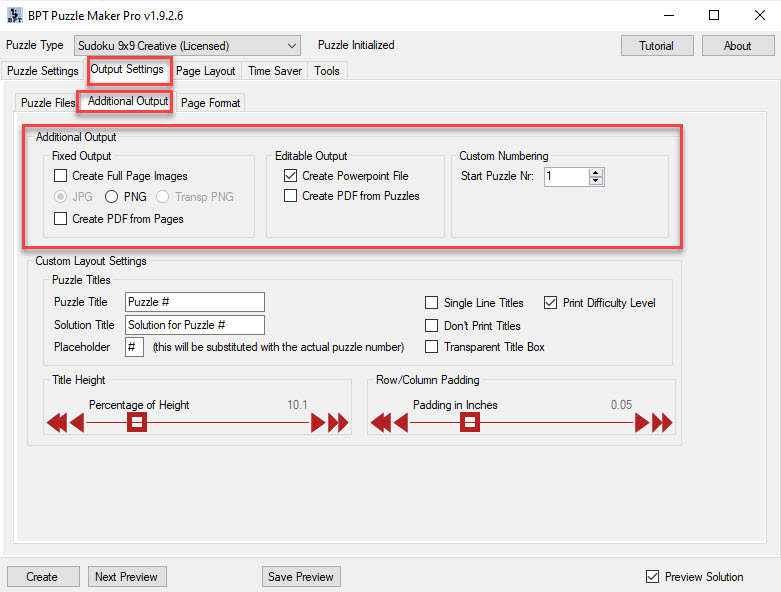The height and width of the screenshot is (592, 781).
Task: Open the Page Format sub-tab
Action: [210, 103]
